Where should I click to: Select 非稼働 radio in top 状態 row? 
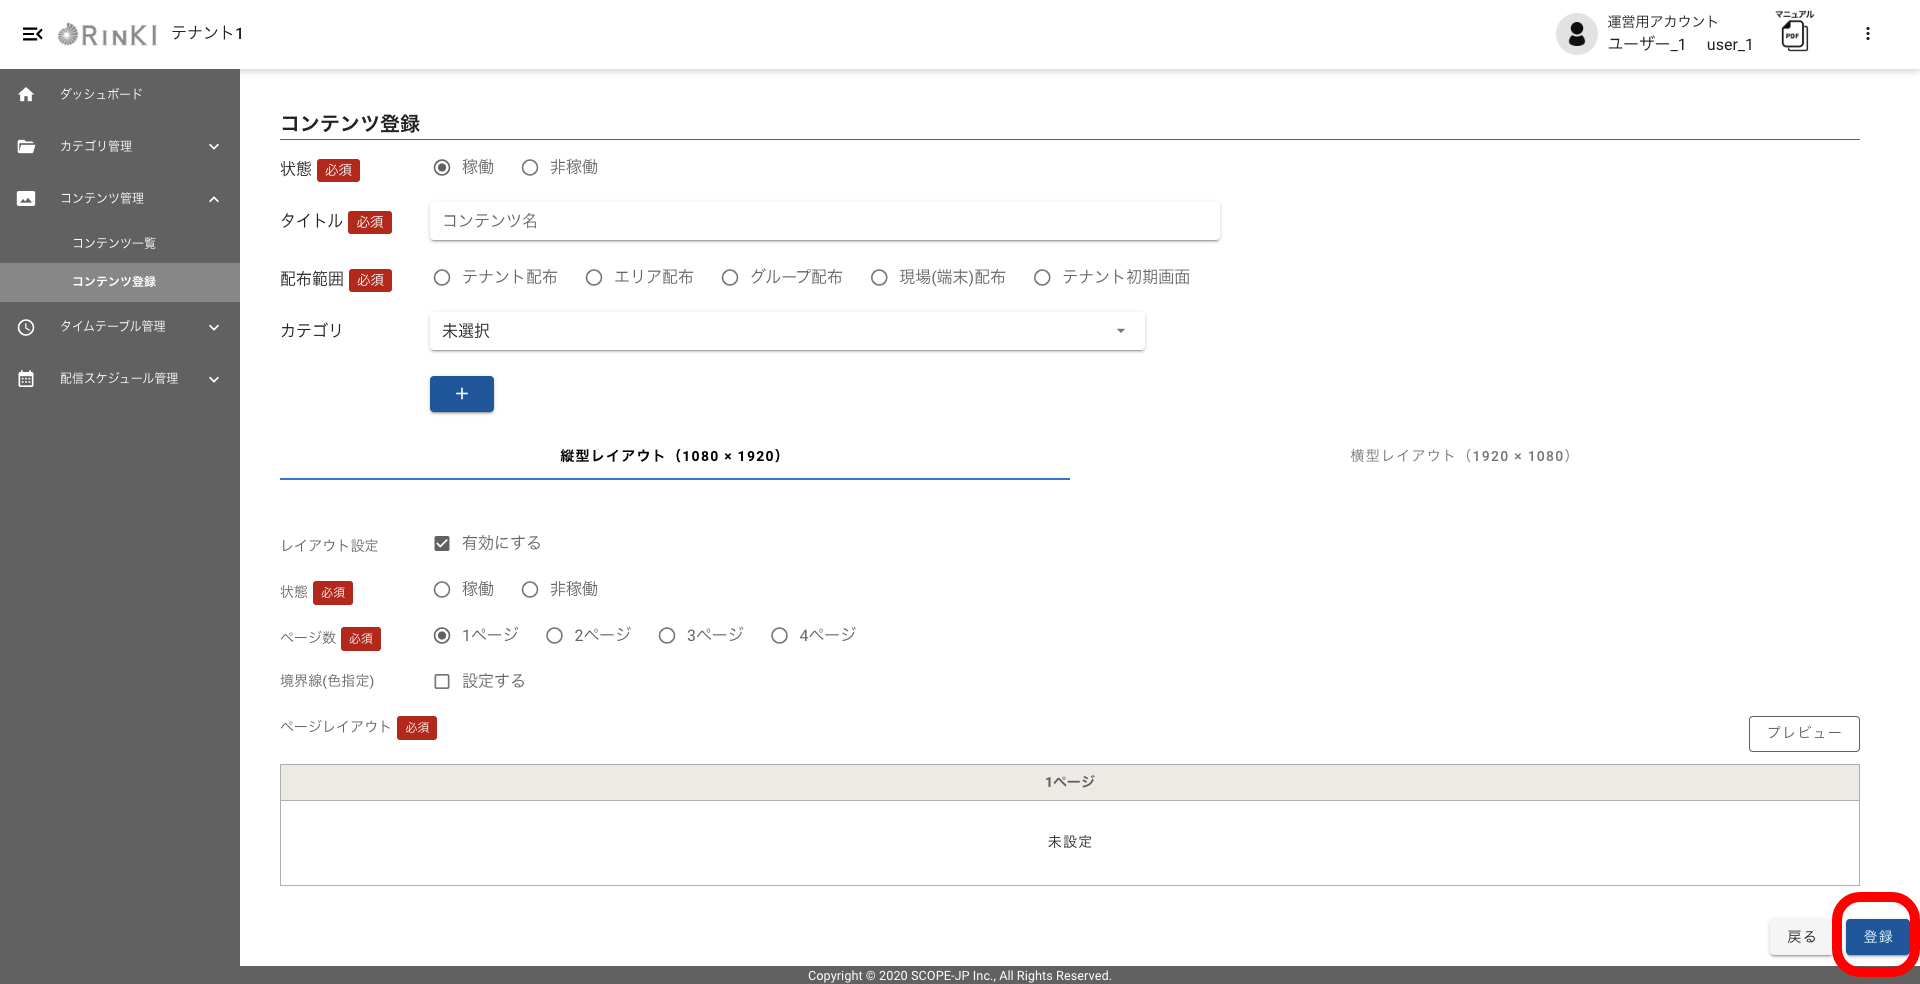click(530, 168)
